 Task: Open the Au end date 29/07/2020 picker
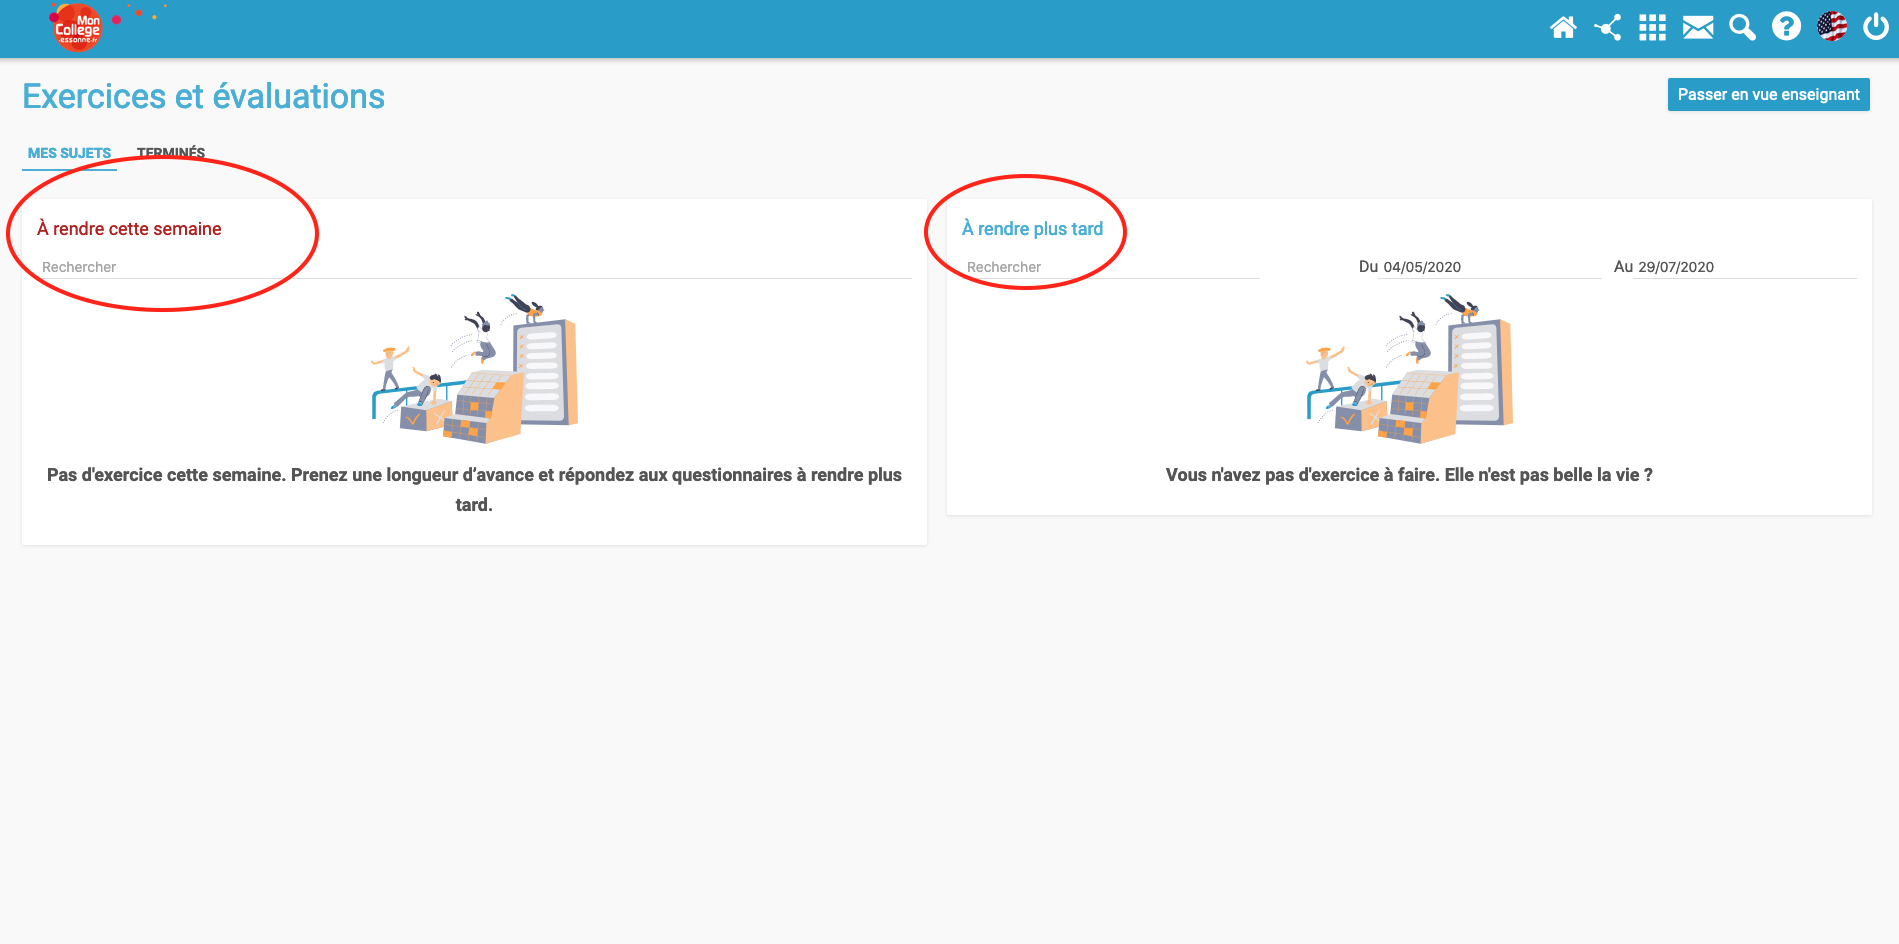1743,267
